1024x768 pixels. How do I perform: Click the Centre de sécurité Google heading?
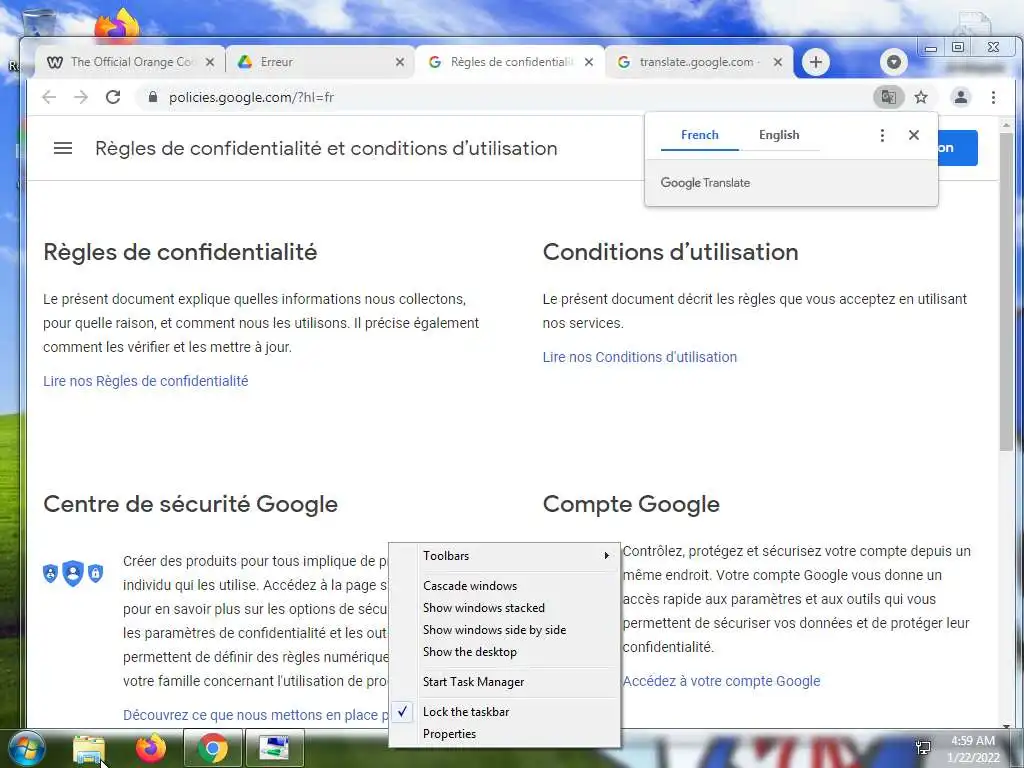[x=191, y=504]
